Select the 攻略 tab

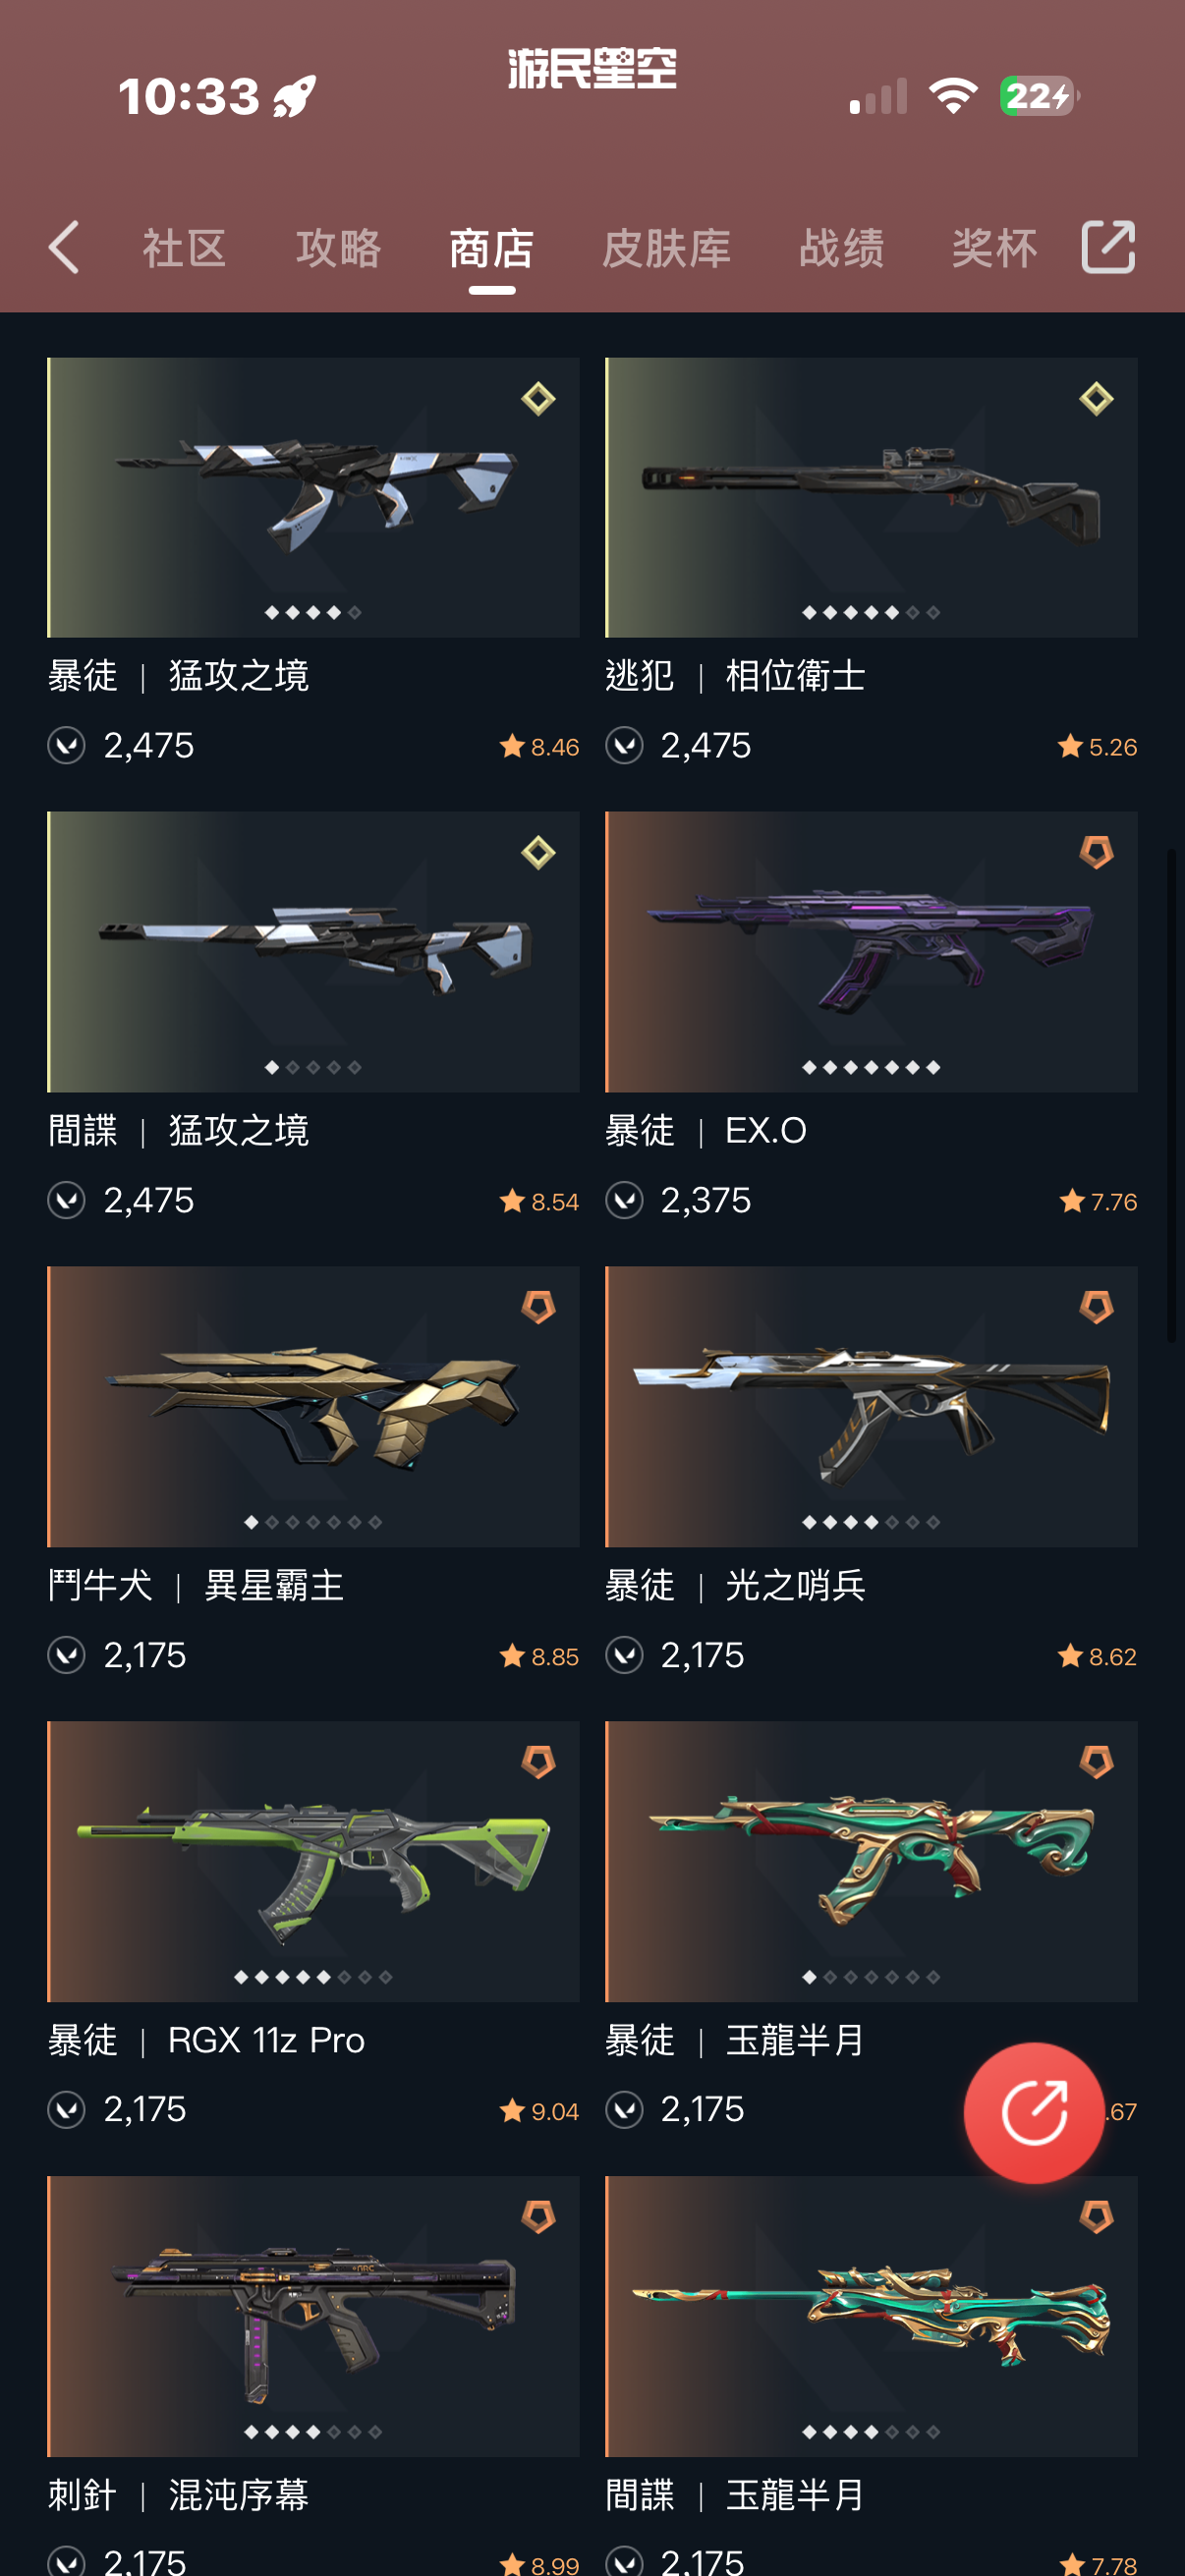(x=338, y=248)
